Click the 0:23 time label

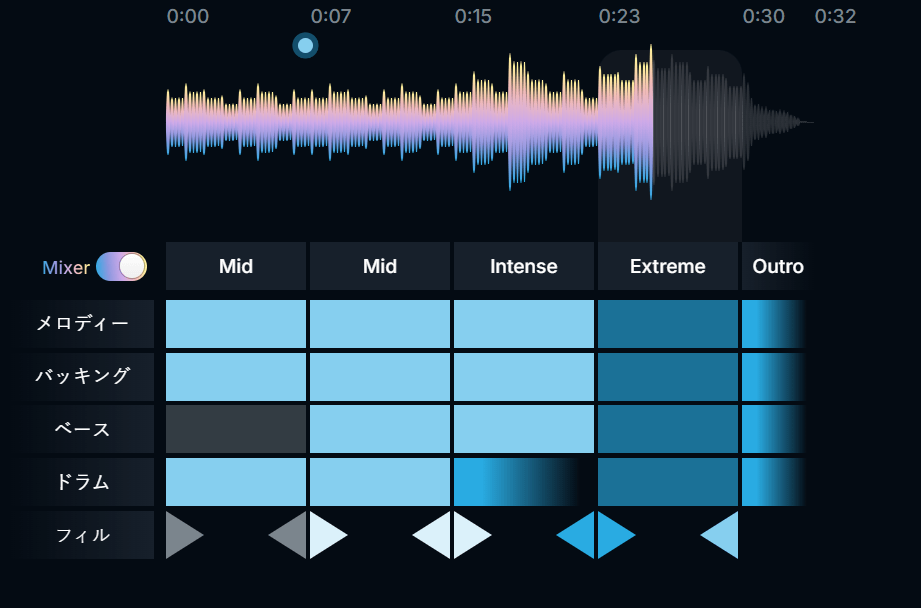tap(620, 16)
